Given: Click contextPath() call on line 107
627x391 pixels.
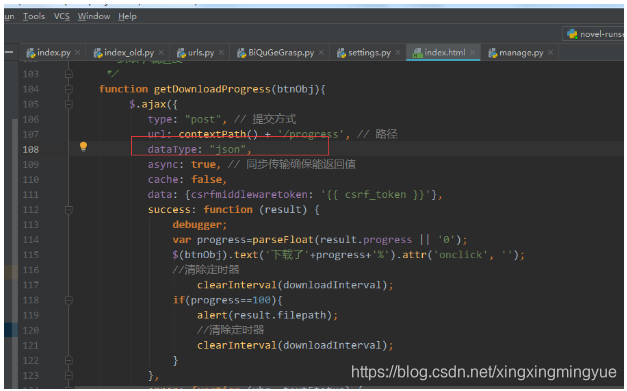Looking at the screenshot, I should [x=218, y=134].
